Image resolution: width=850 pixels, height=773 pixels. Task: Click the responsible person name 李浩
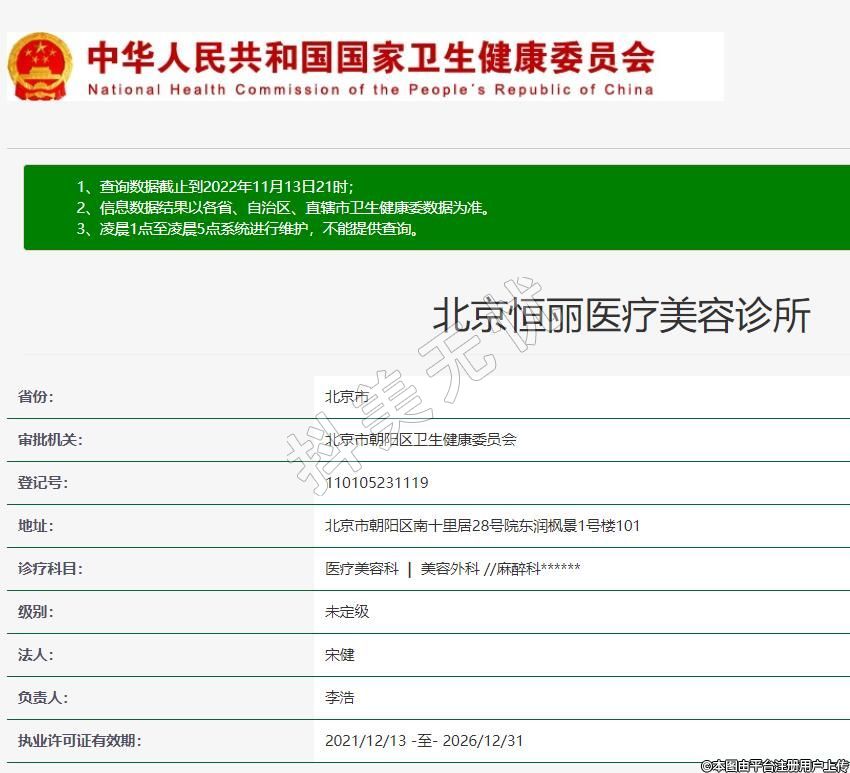340,698
